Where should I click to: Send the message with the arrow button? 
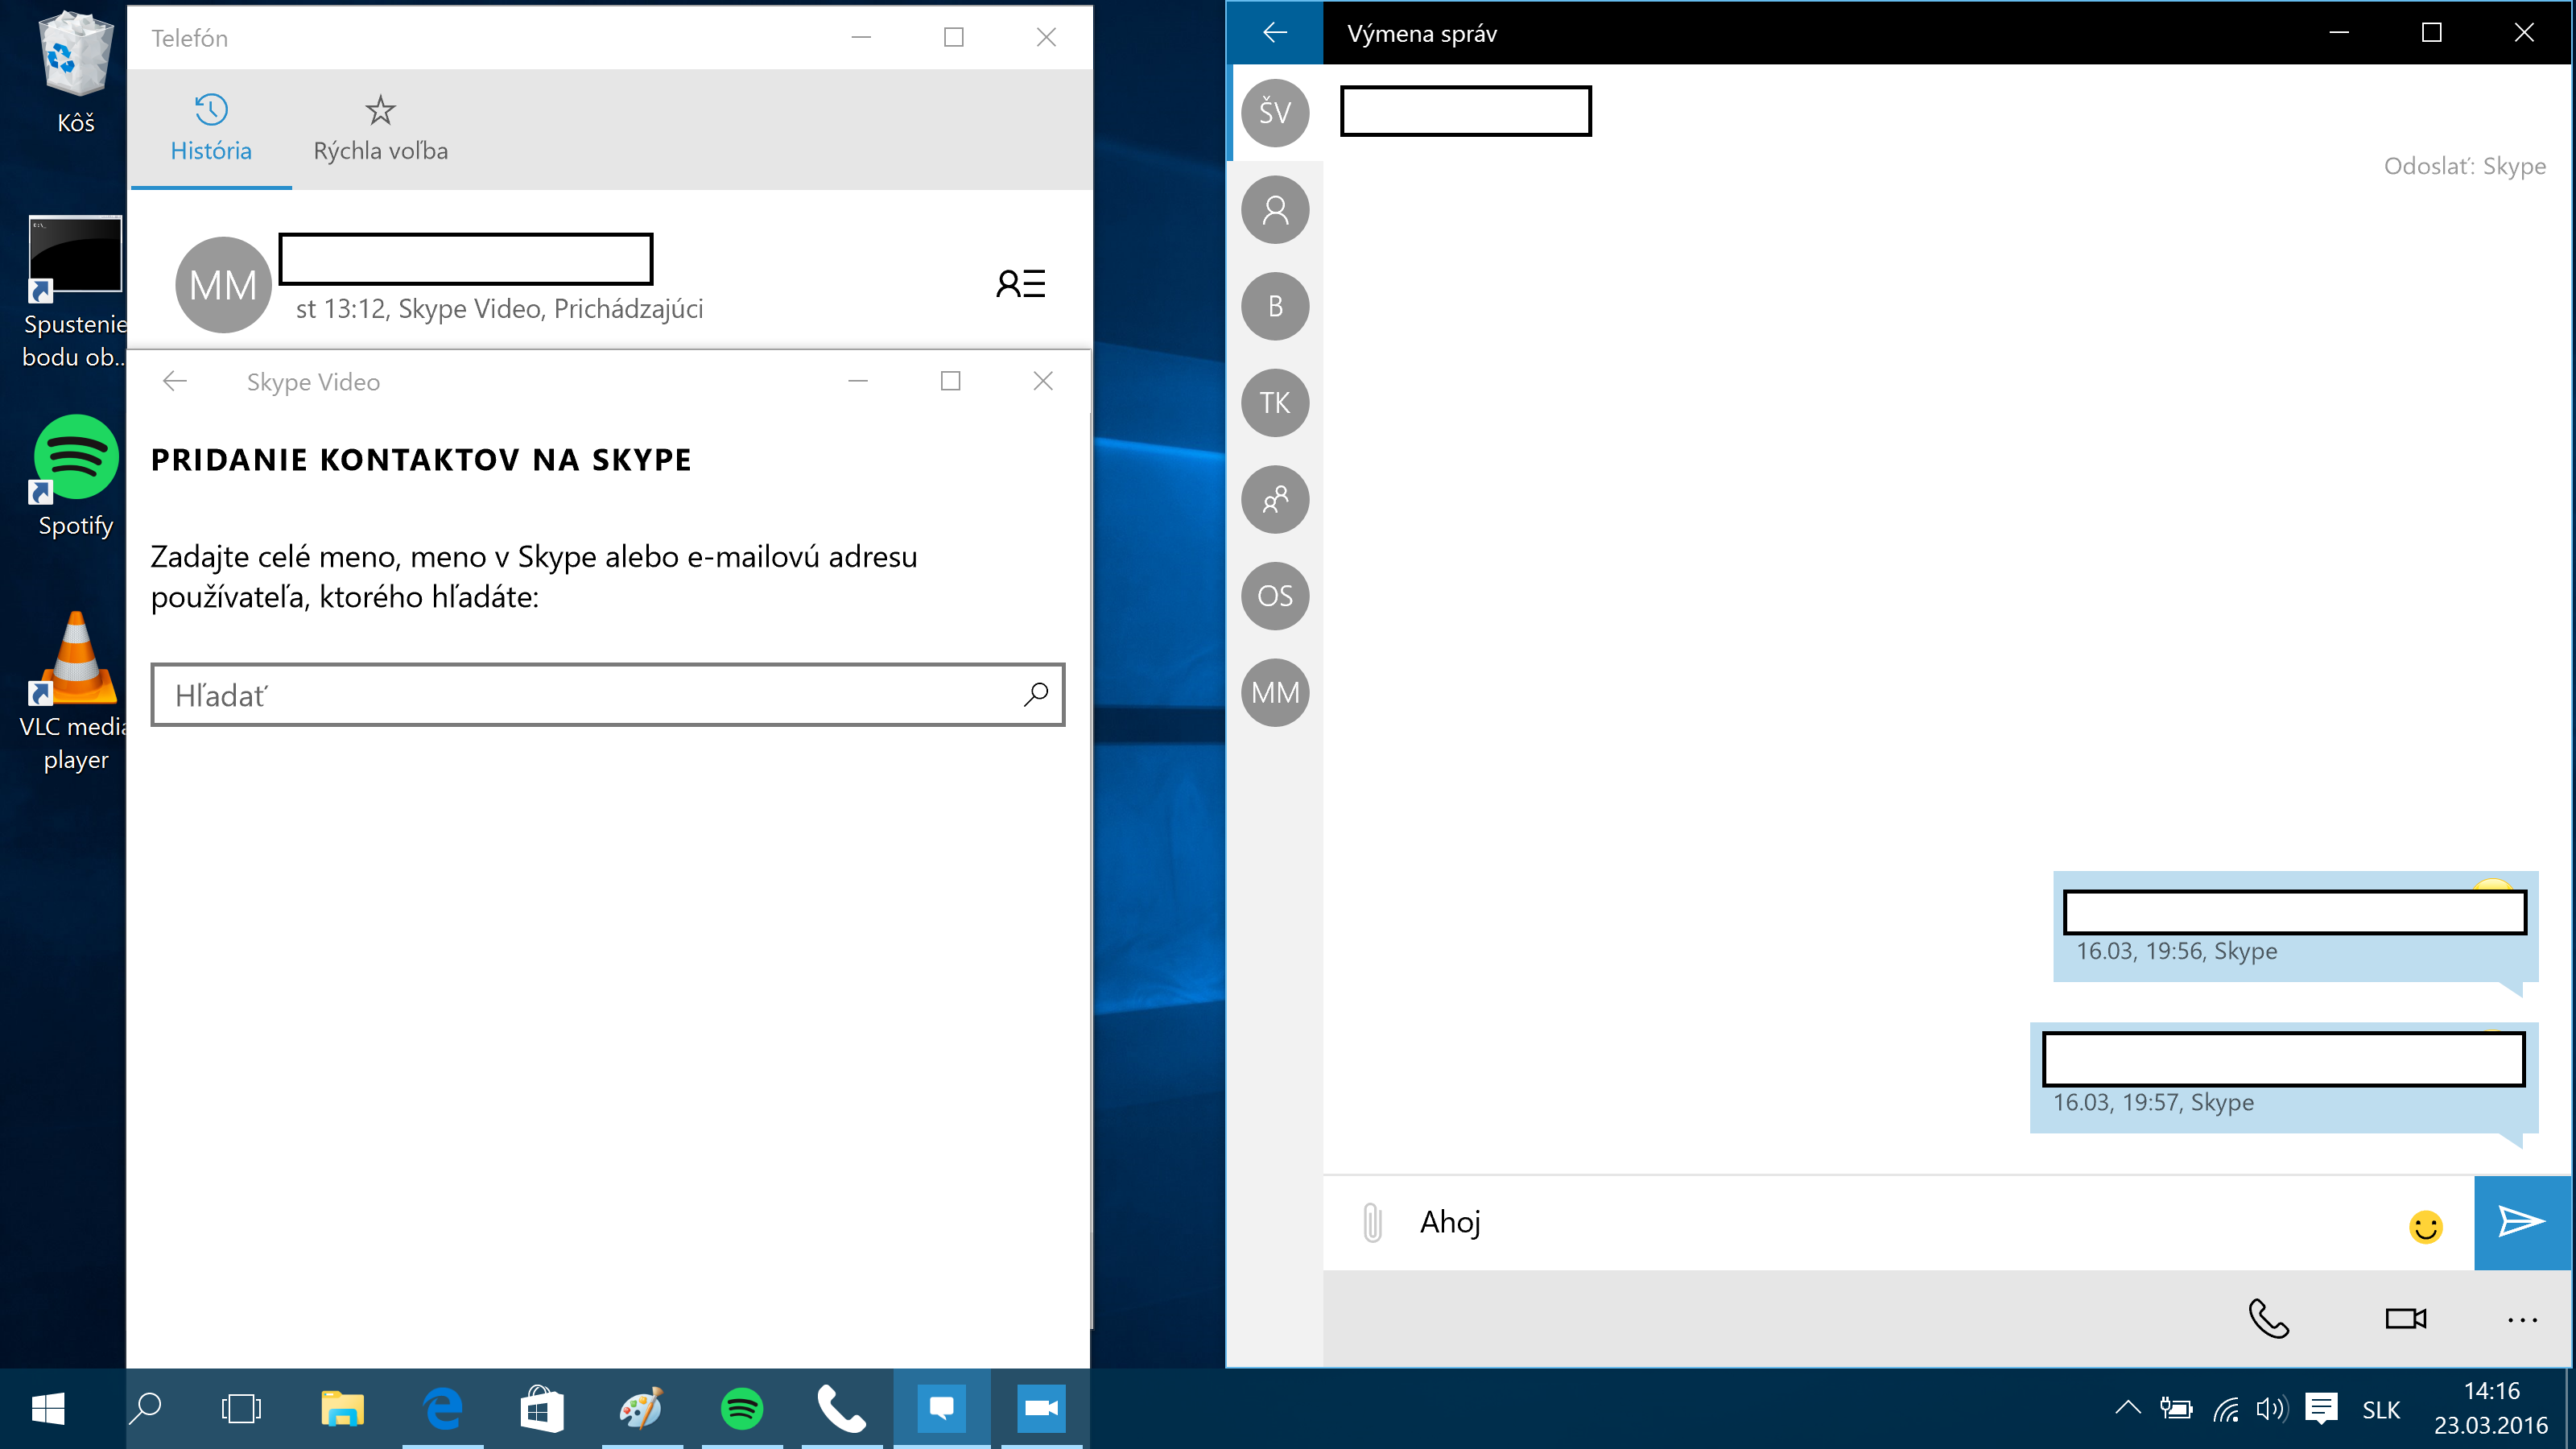[2521, 1222]
